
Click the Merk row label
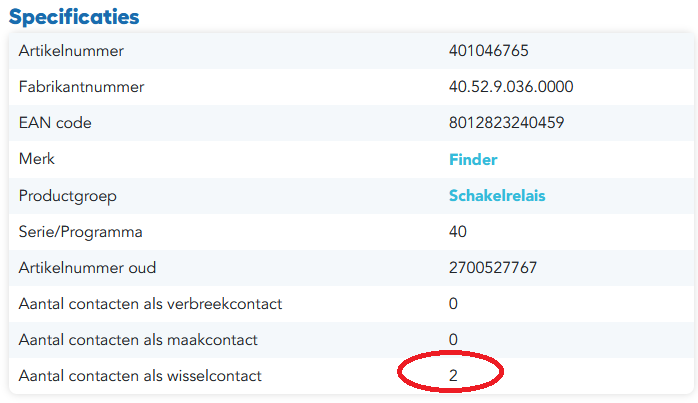point(37,159)
